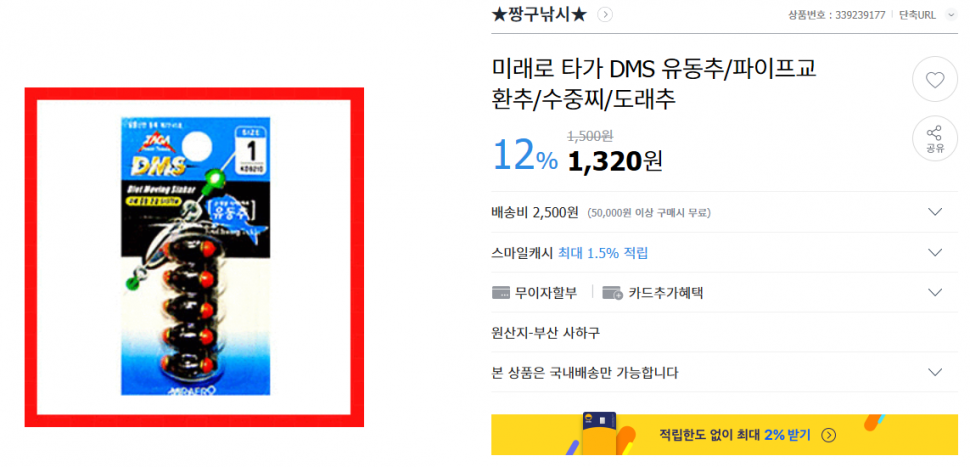970x467 pixels.
Task: Add product to wishlist with heart icon
Action: 935,80
